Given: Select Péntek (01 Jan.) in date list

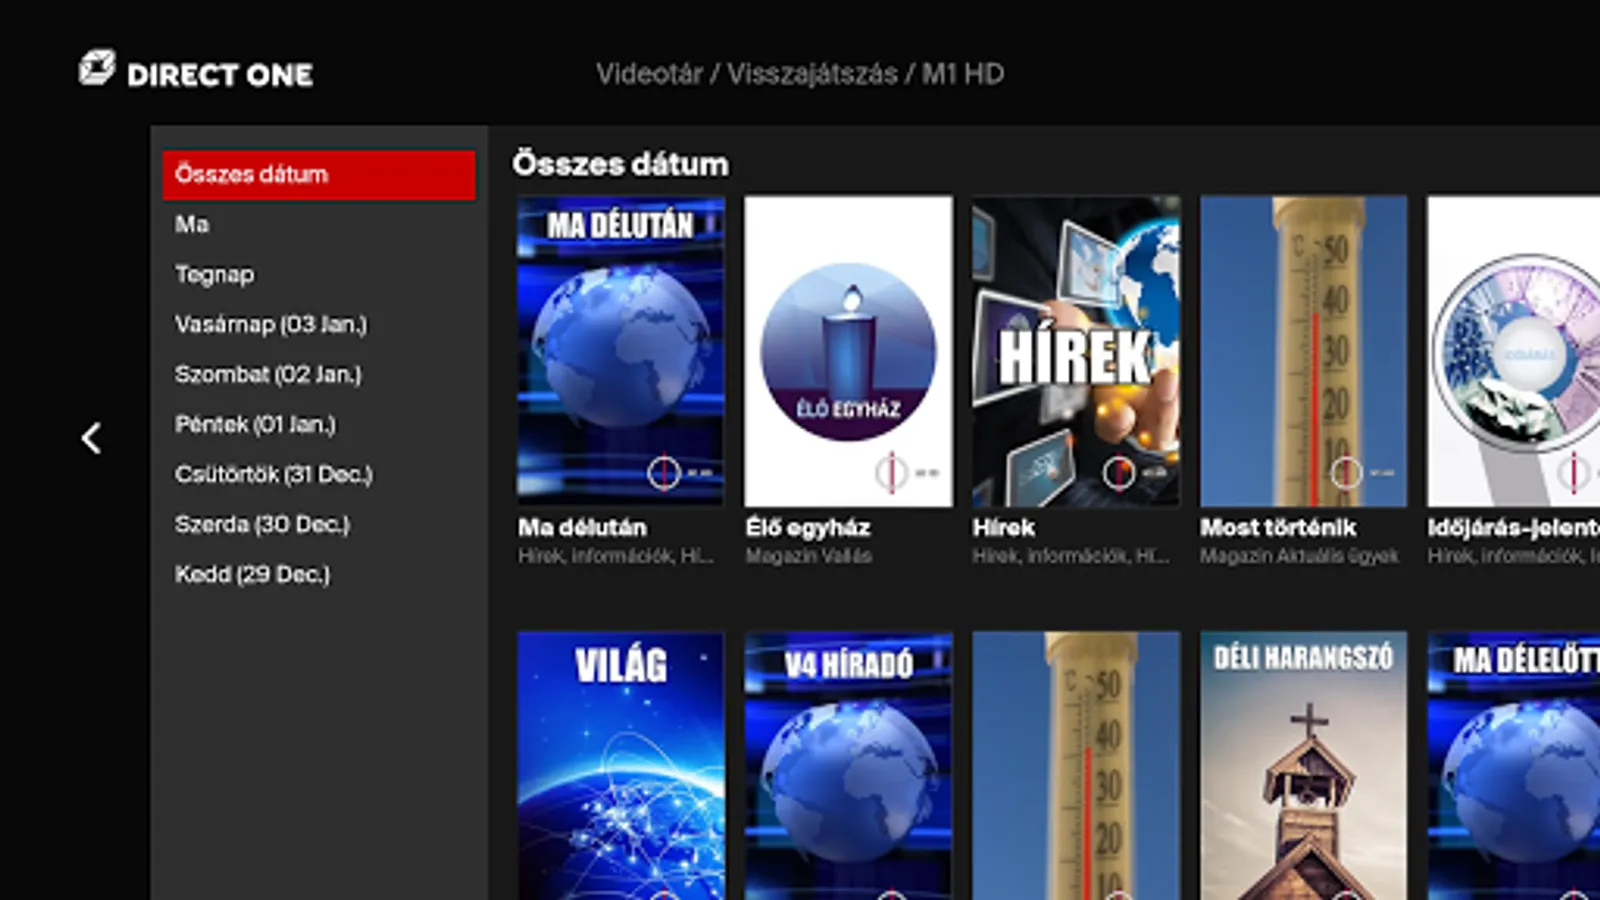Looking at the screenshot, I should 319,425.
